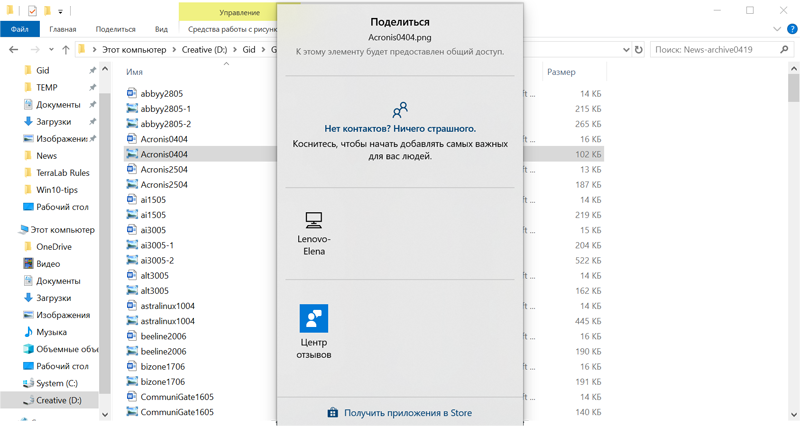
Task: Click the search field News-archive0419
Action: (715, 49)
